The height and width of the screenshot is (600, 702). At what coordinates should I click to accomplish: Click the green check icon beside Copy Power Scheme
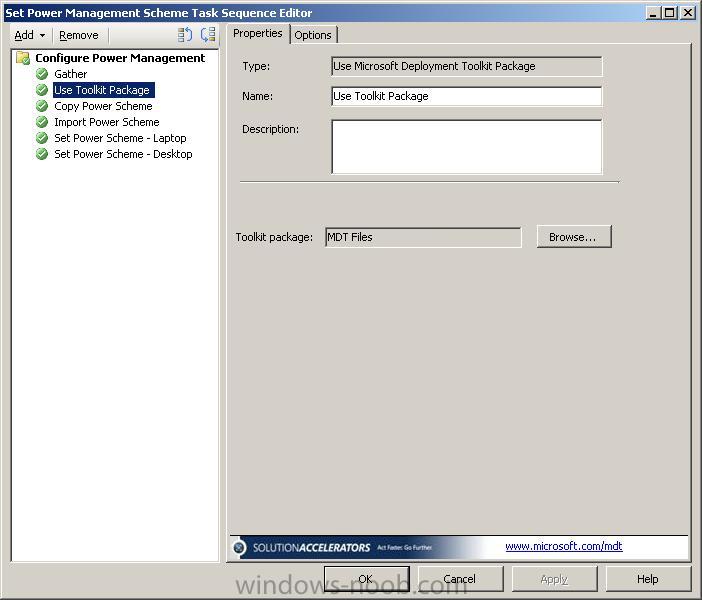pos(42,106)
